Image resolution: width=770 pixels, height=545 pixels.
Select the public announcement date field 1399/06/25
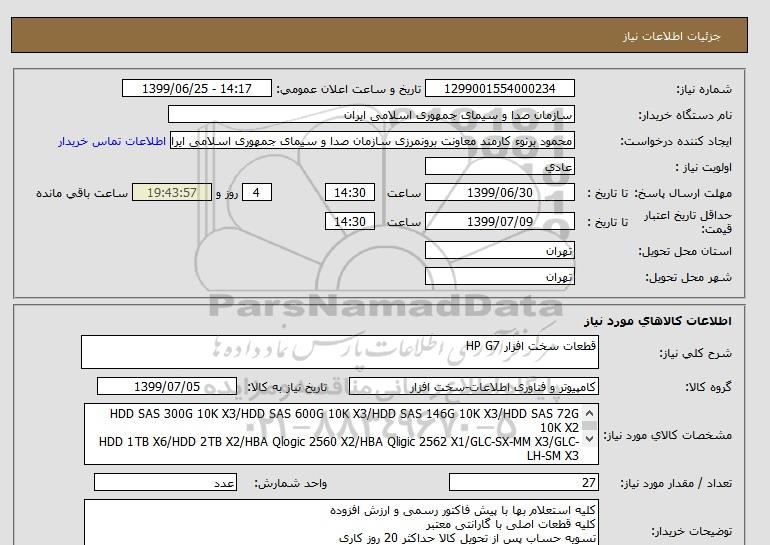pos(196,89)
